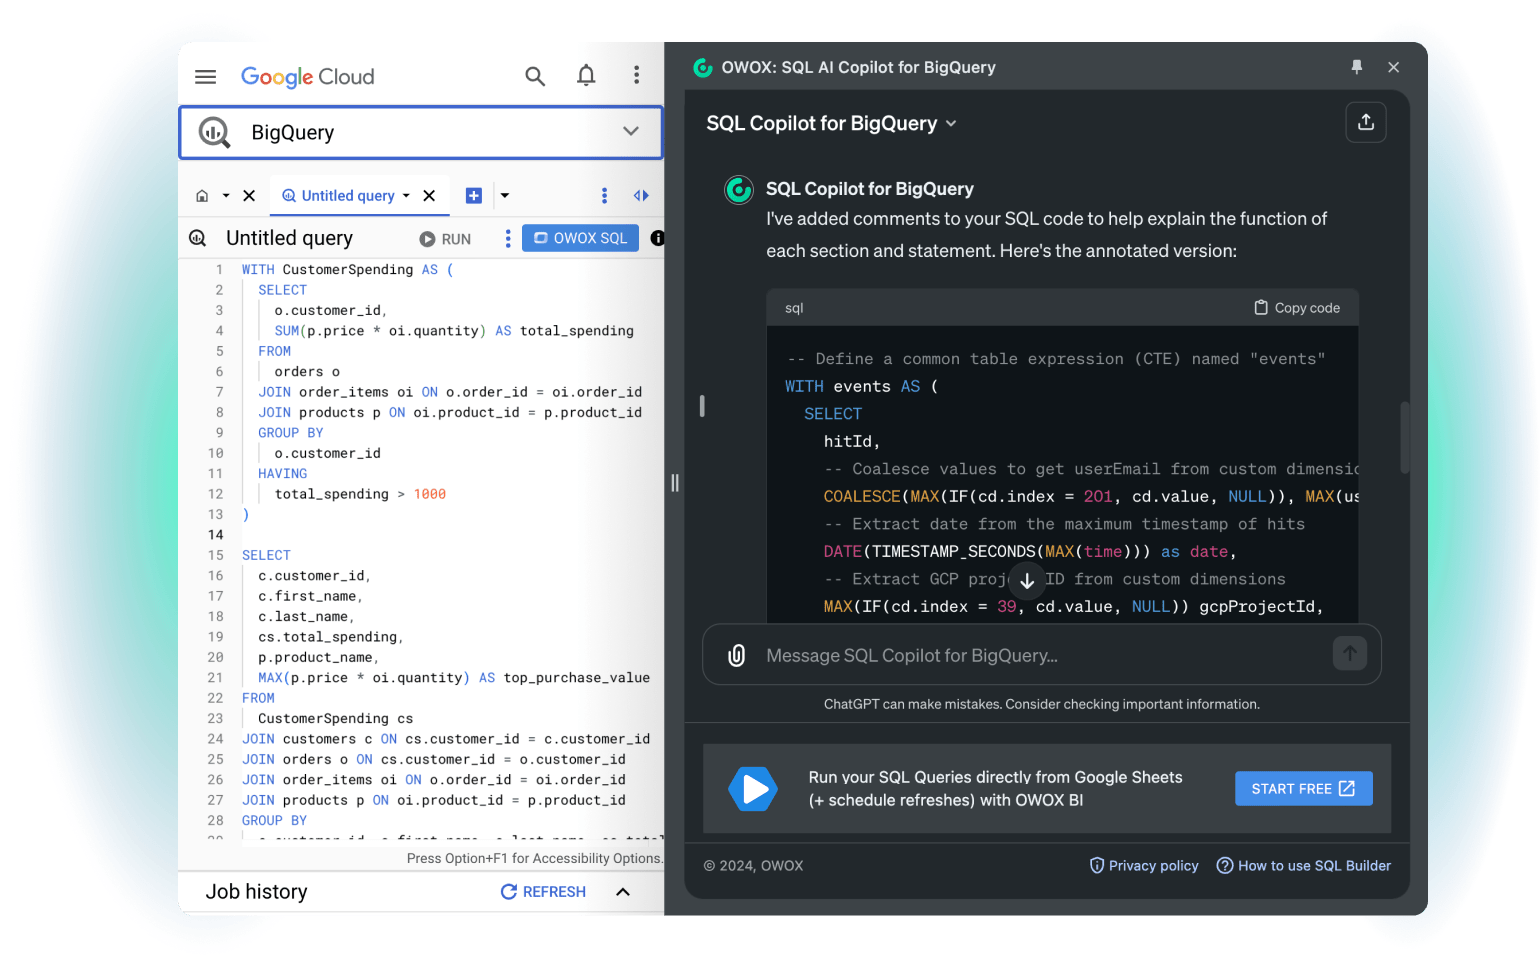Copy code from the sql block

[x=1297, y=308]
